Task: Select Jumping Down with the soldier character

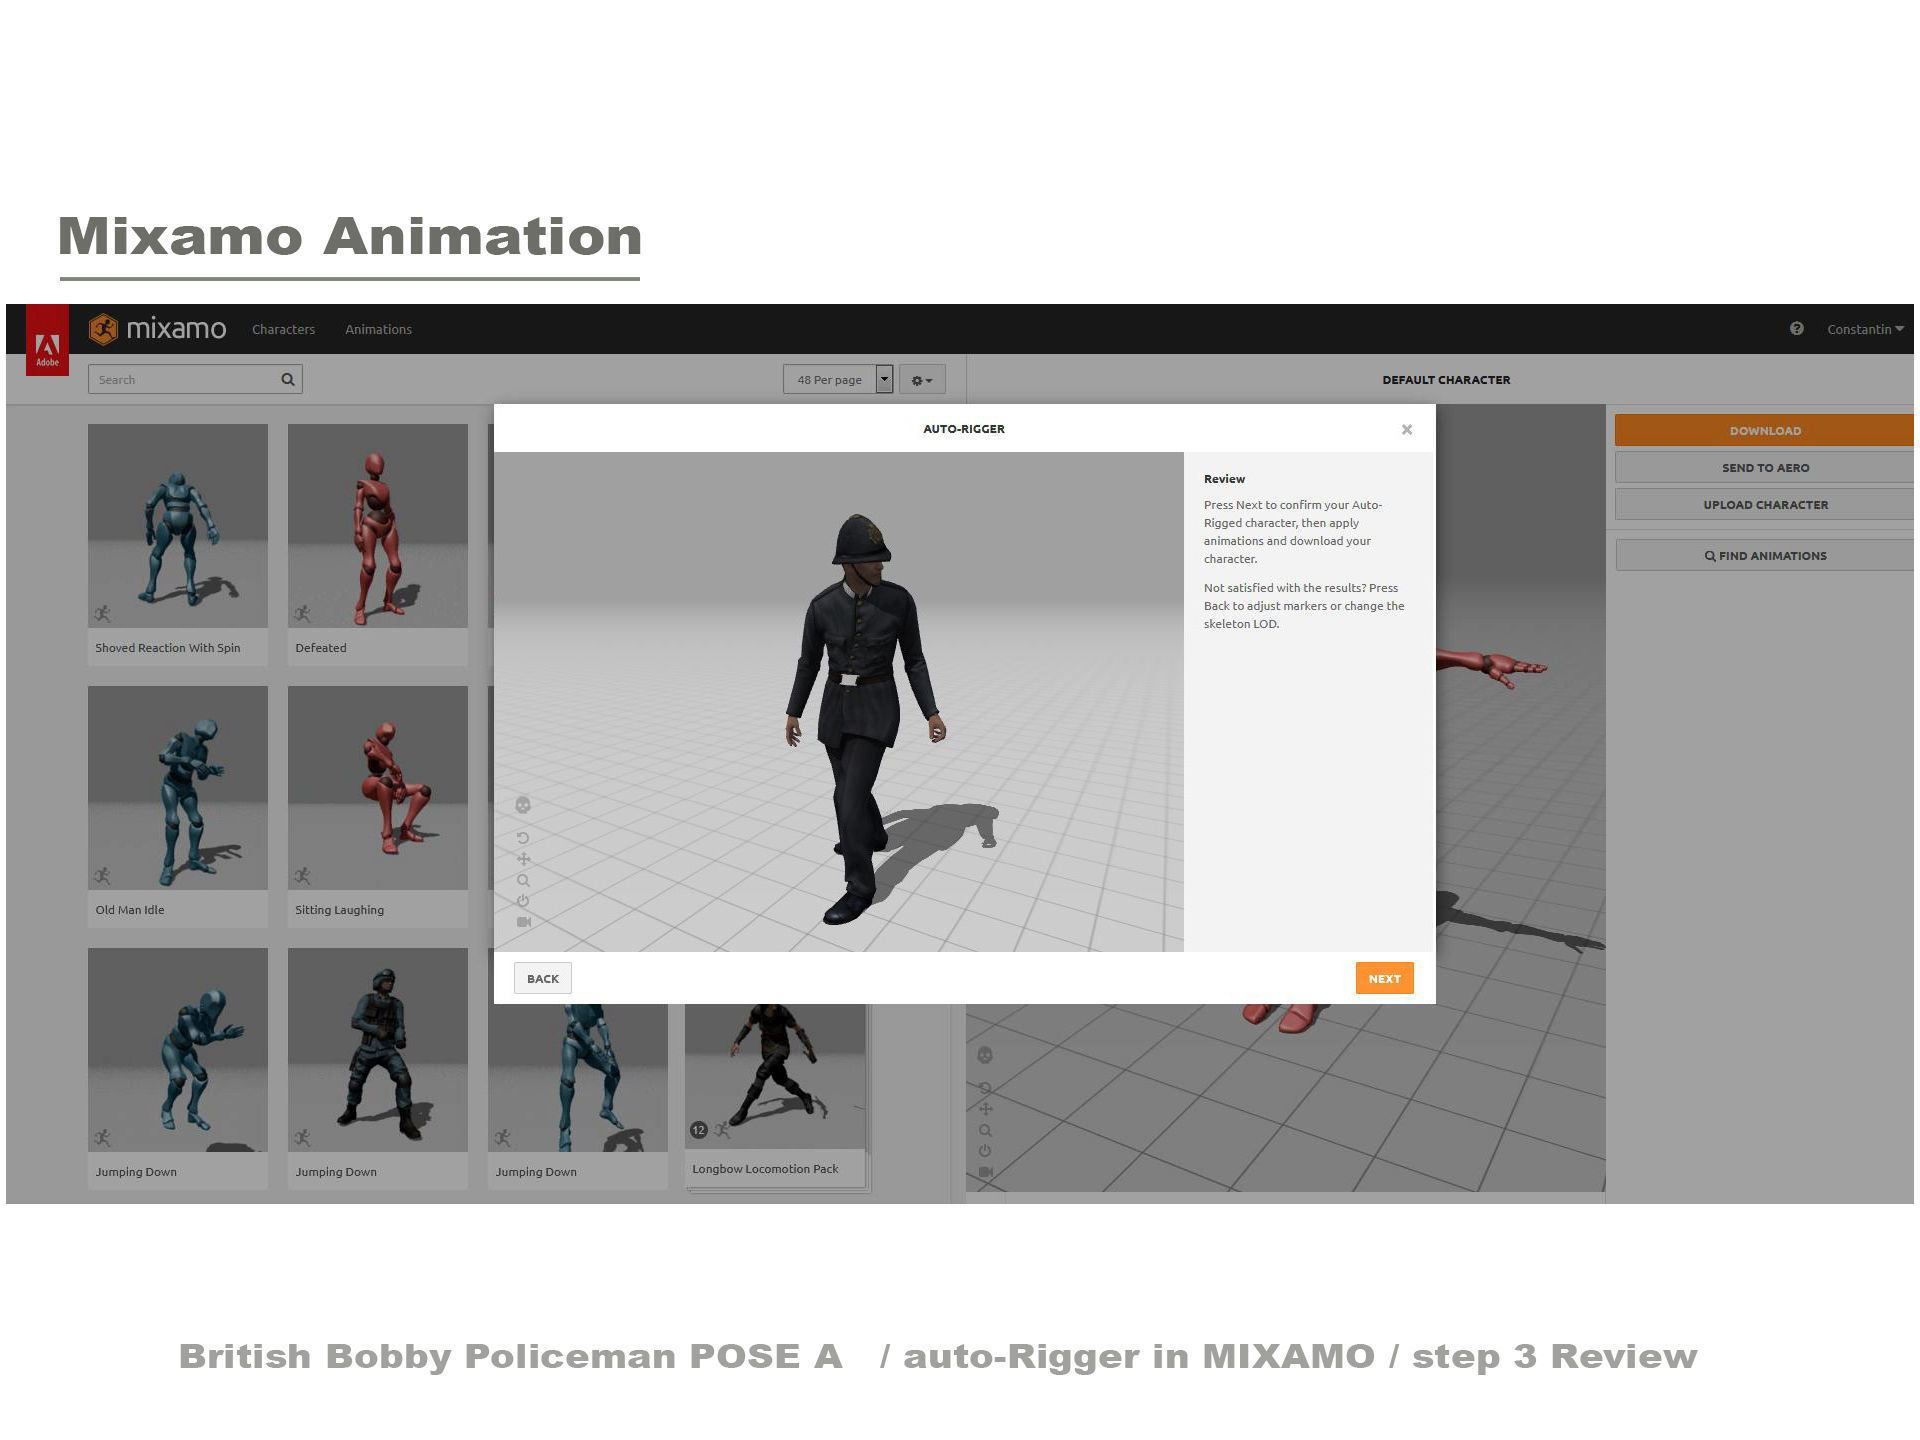Action: pyautogui.click(x=378, y=1050)
